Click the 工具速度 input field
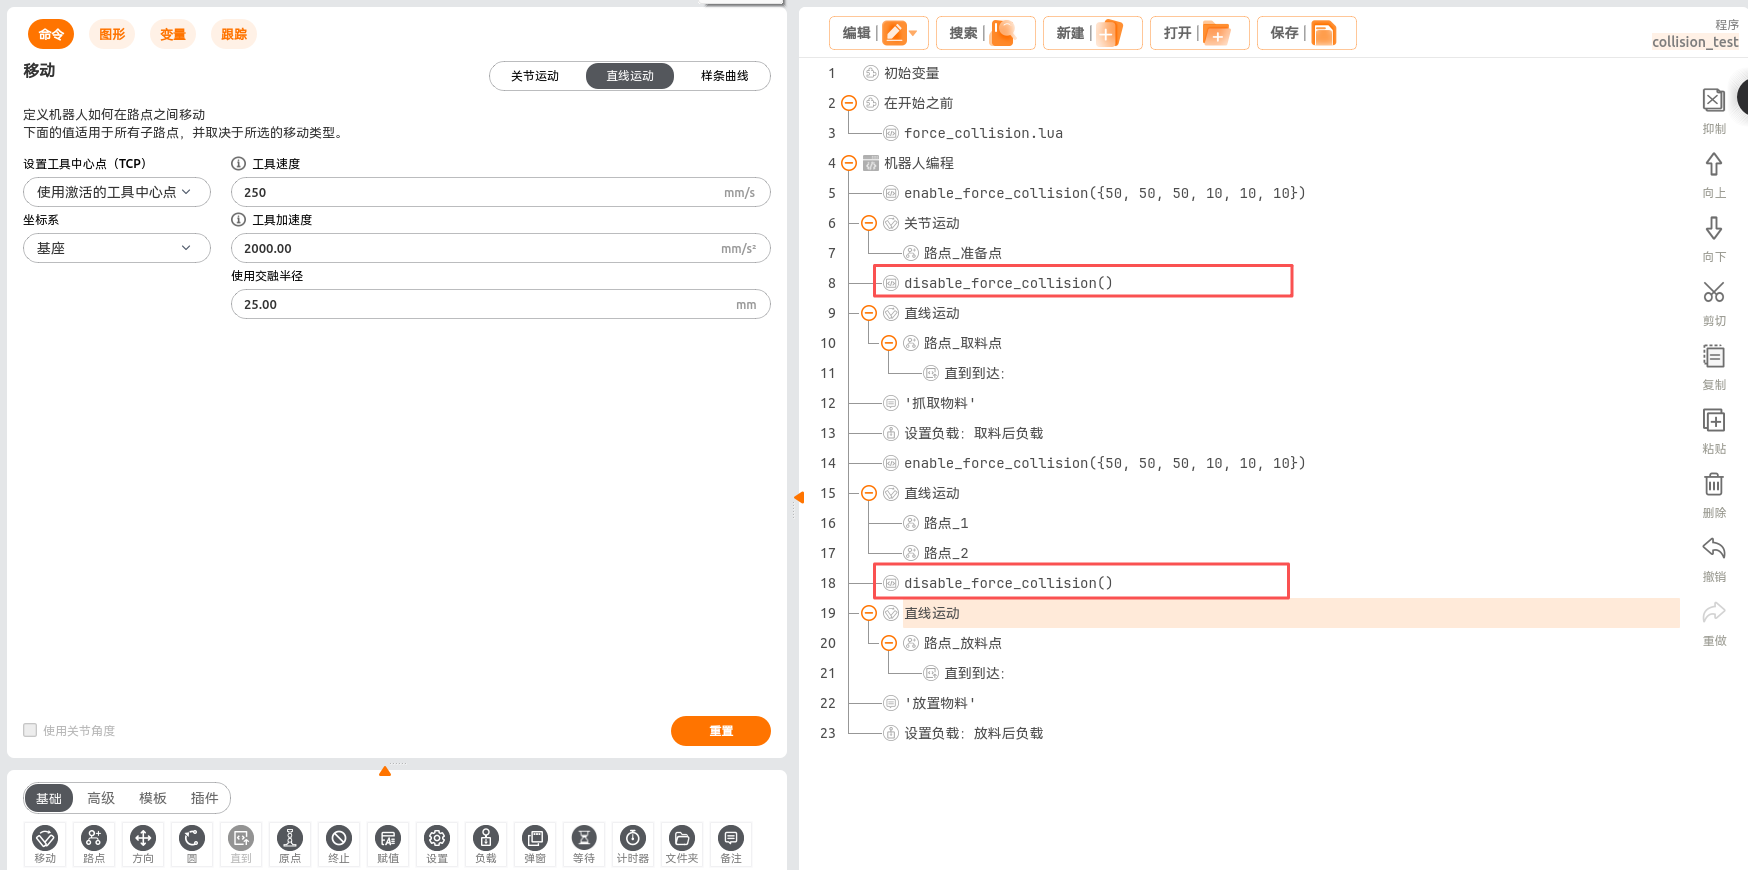 480,192
